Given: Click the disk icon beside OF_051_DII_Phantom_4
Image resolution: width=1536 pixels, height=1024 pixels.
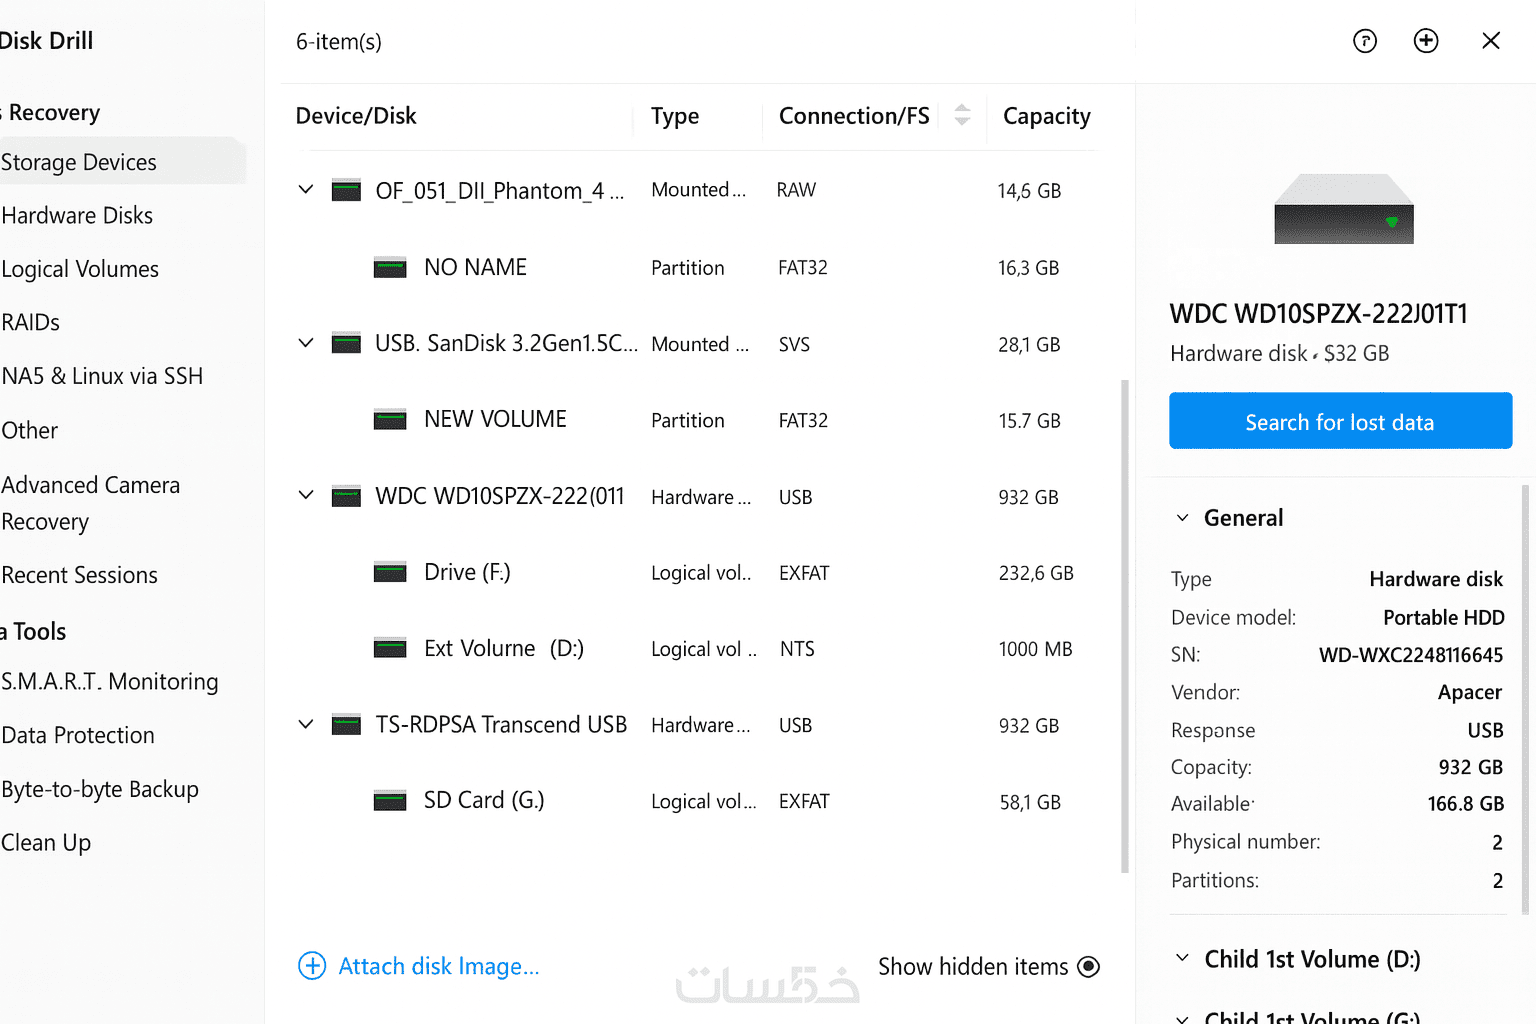Looking at the screenshot, I should (x=346, y=190).
